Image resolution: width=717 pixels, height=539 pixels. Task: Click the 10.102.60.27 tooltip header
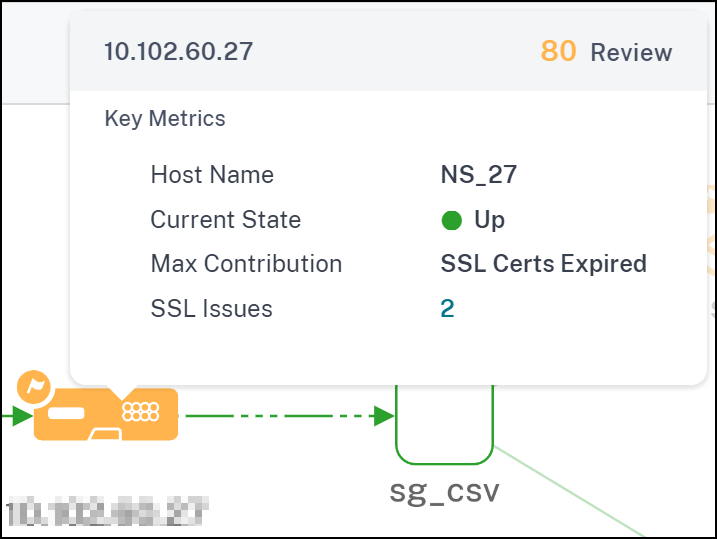coord(179,52)
